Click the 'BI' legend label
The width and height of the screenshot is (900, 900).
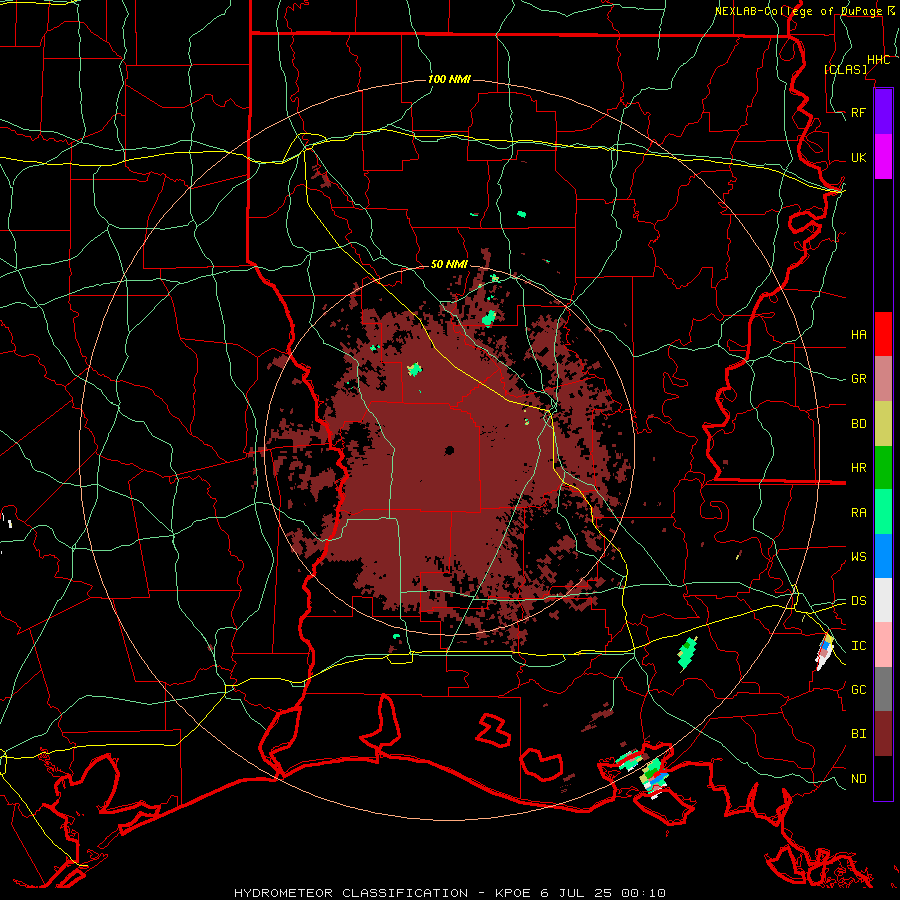tap(858, 734)
